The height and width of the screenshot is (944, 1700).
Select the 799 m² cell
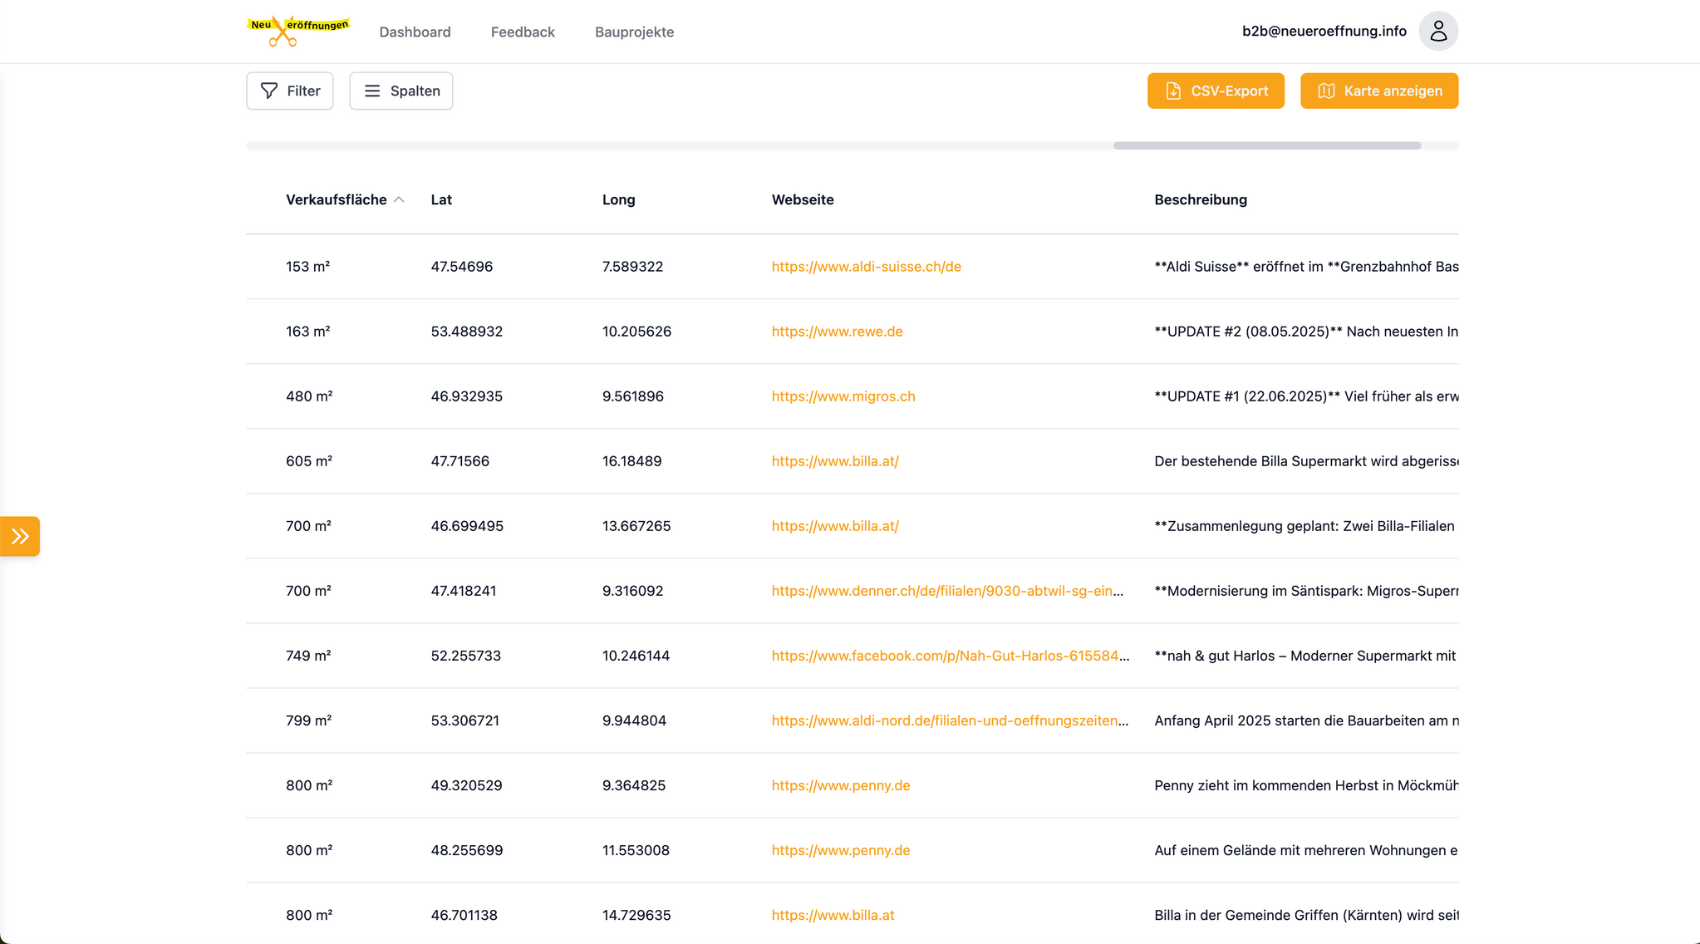coord(309,721)
